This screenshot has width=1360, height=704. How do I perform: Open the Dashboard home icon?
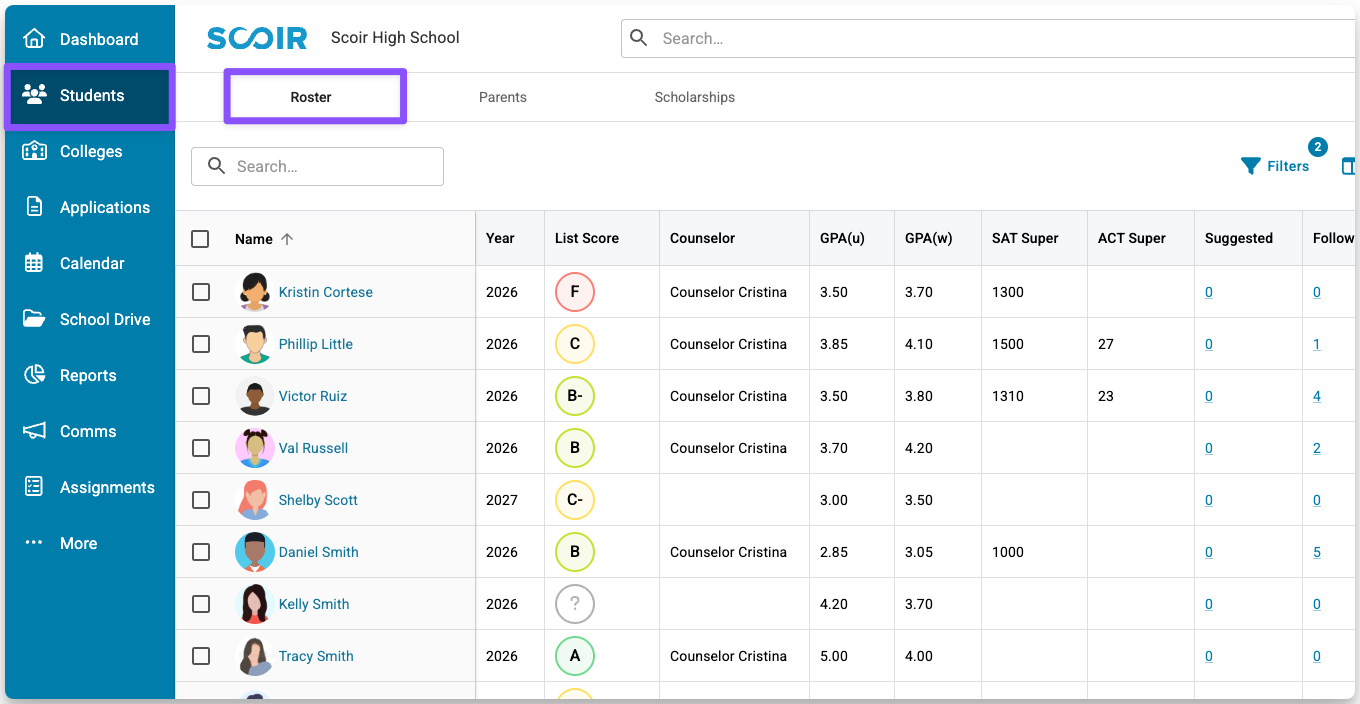point(35,39)
